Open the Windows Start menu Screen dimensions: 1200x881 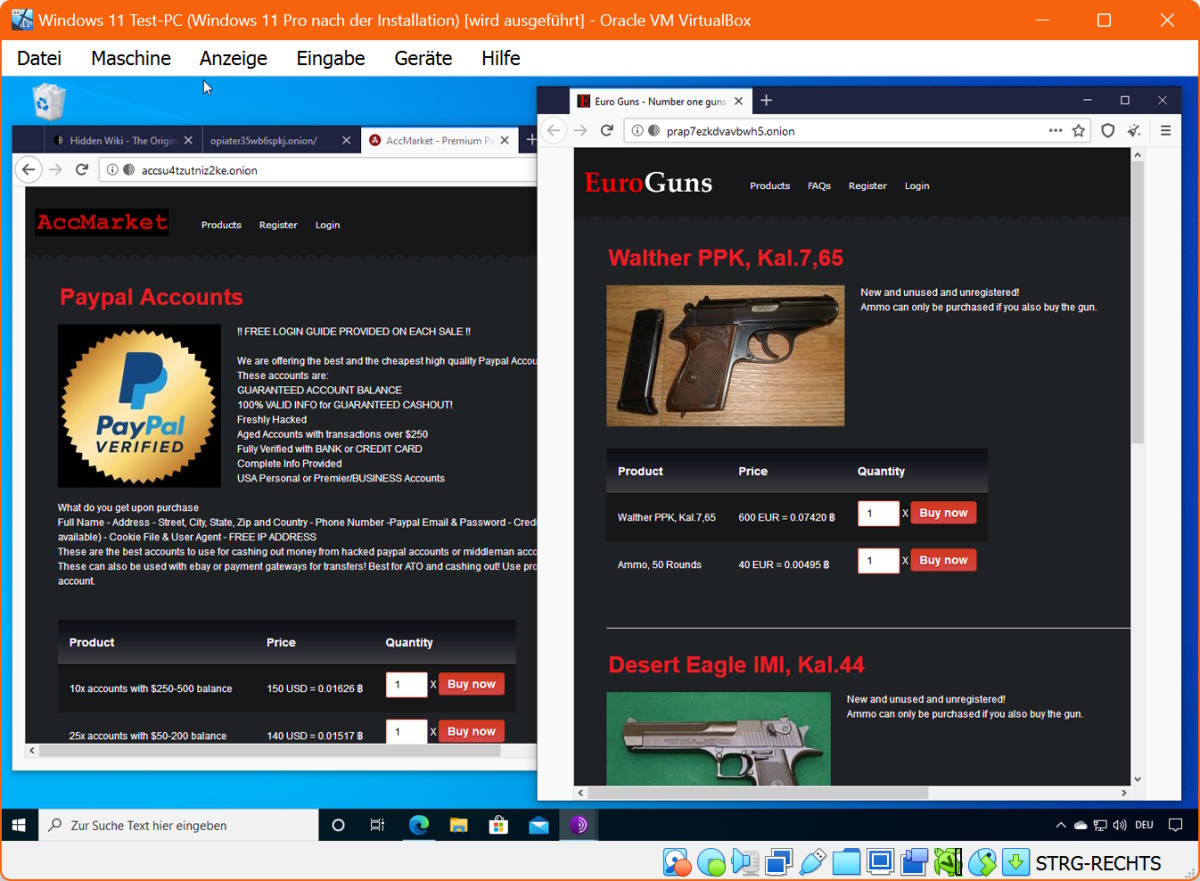[x=19, y=825]
